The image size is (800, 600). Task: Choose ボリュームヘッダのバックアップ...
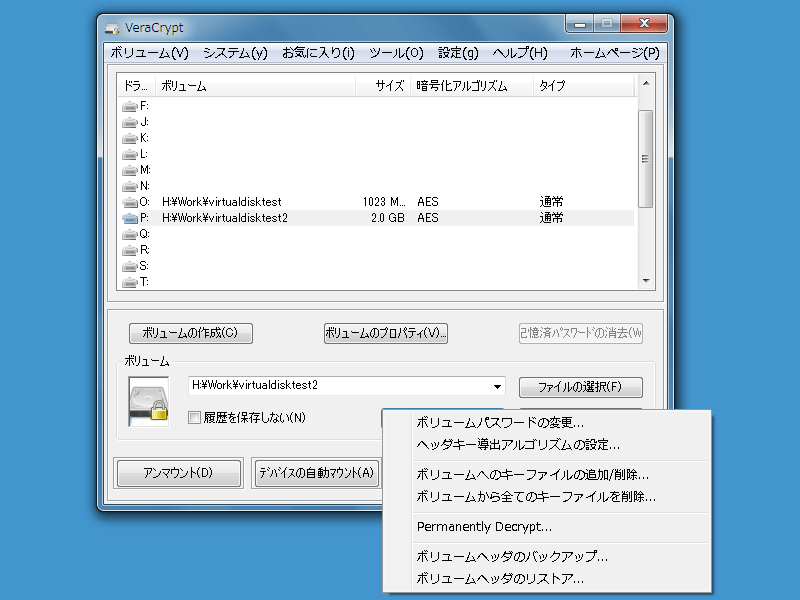547,557
